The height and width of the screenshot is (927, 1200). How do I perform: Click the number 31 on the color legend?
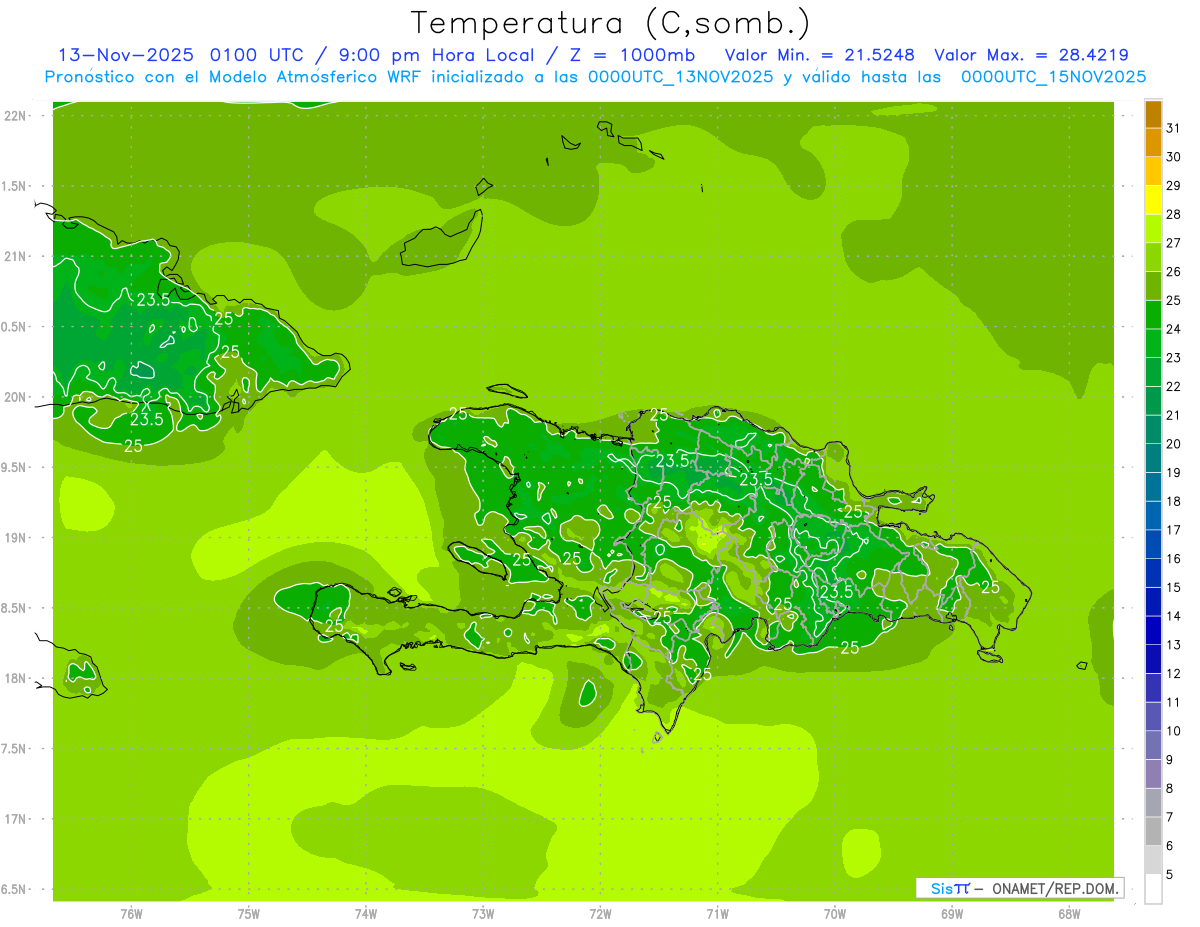[1174, 128]
